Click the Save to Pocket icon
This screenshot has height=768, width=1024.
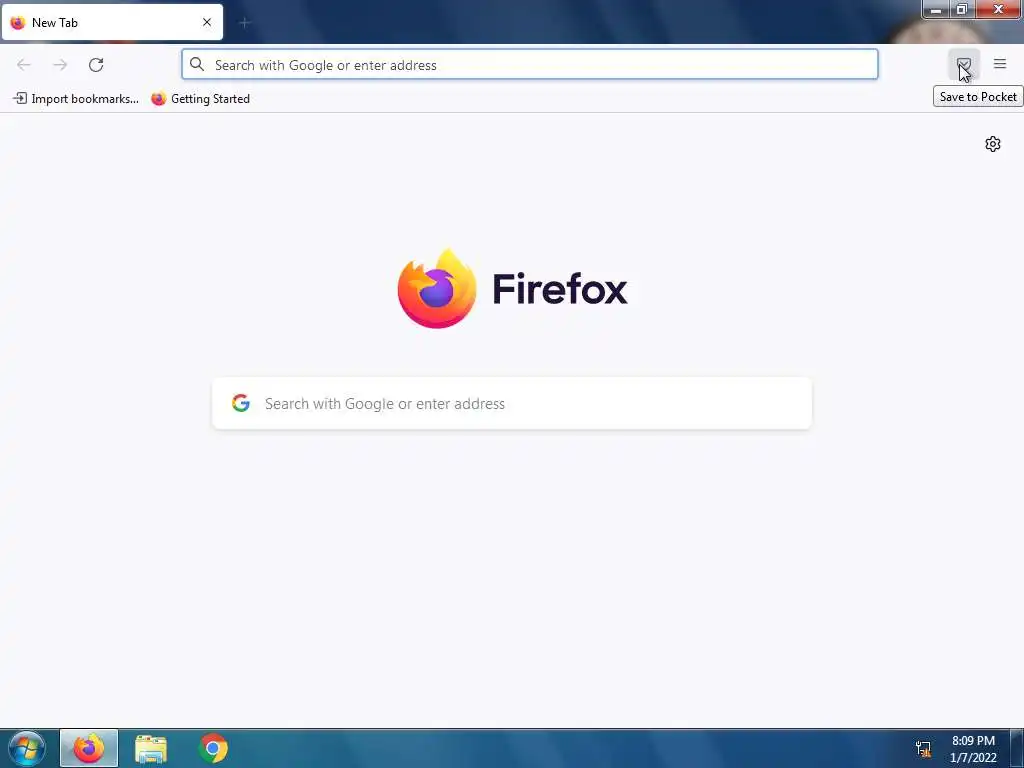pos(964,64)
